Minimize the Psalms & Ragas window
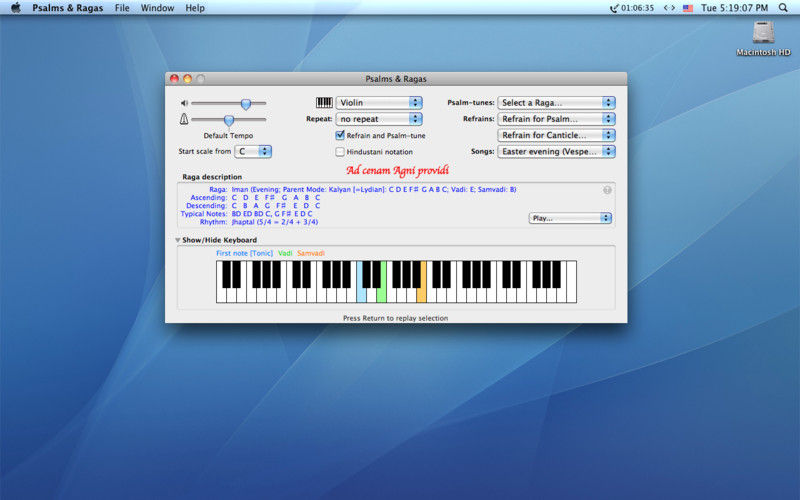 pyautogui.click(x=187, y=79)
